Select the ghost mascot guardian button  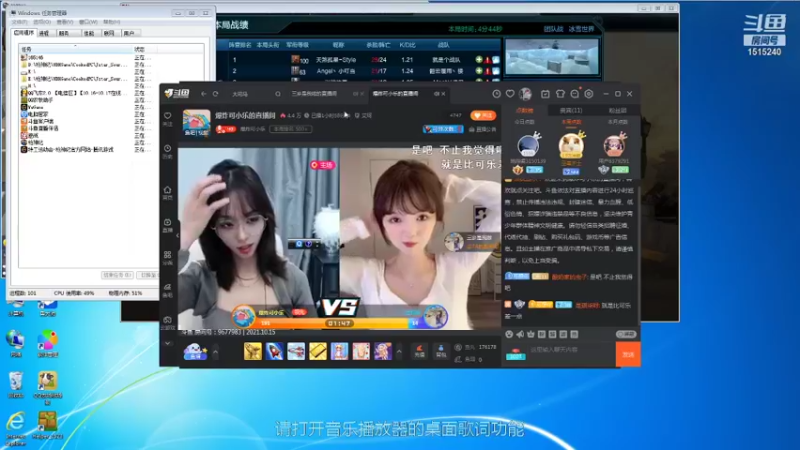point(195,351)
